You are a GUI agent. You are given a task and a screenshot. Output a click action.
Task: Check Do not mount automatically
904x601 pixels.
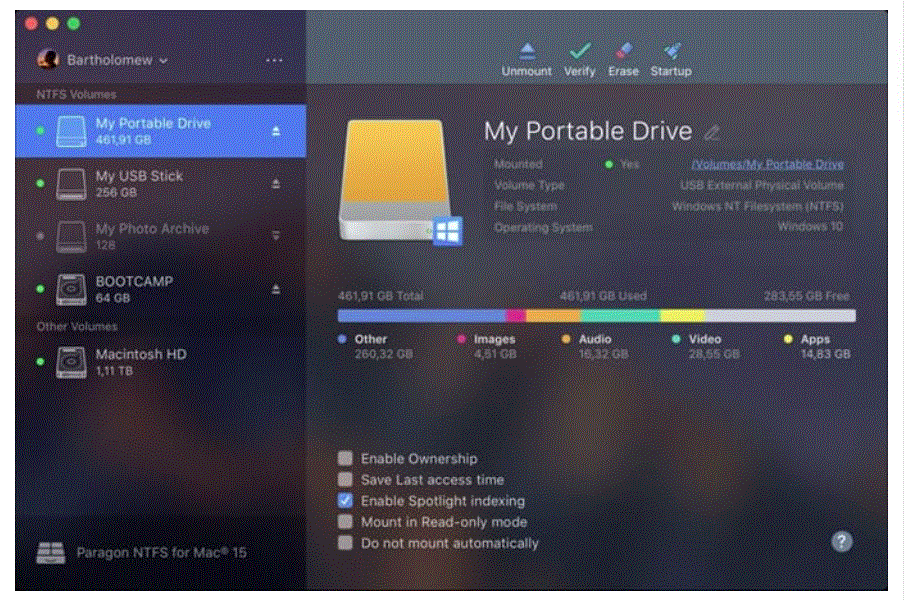[x=345, y=543]
